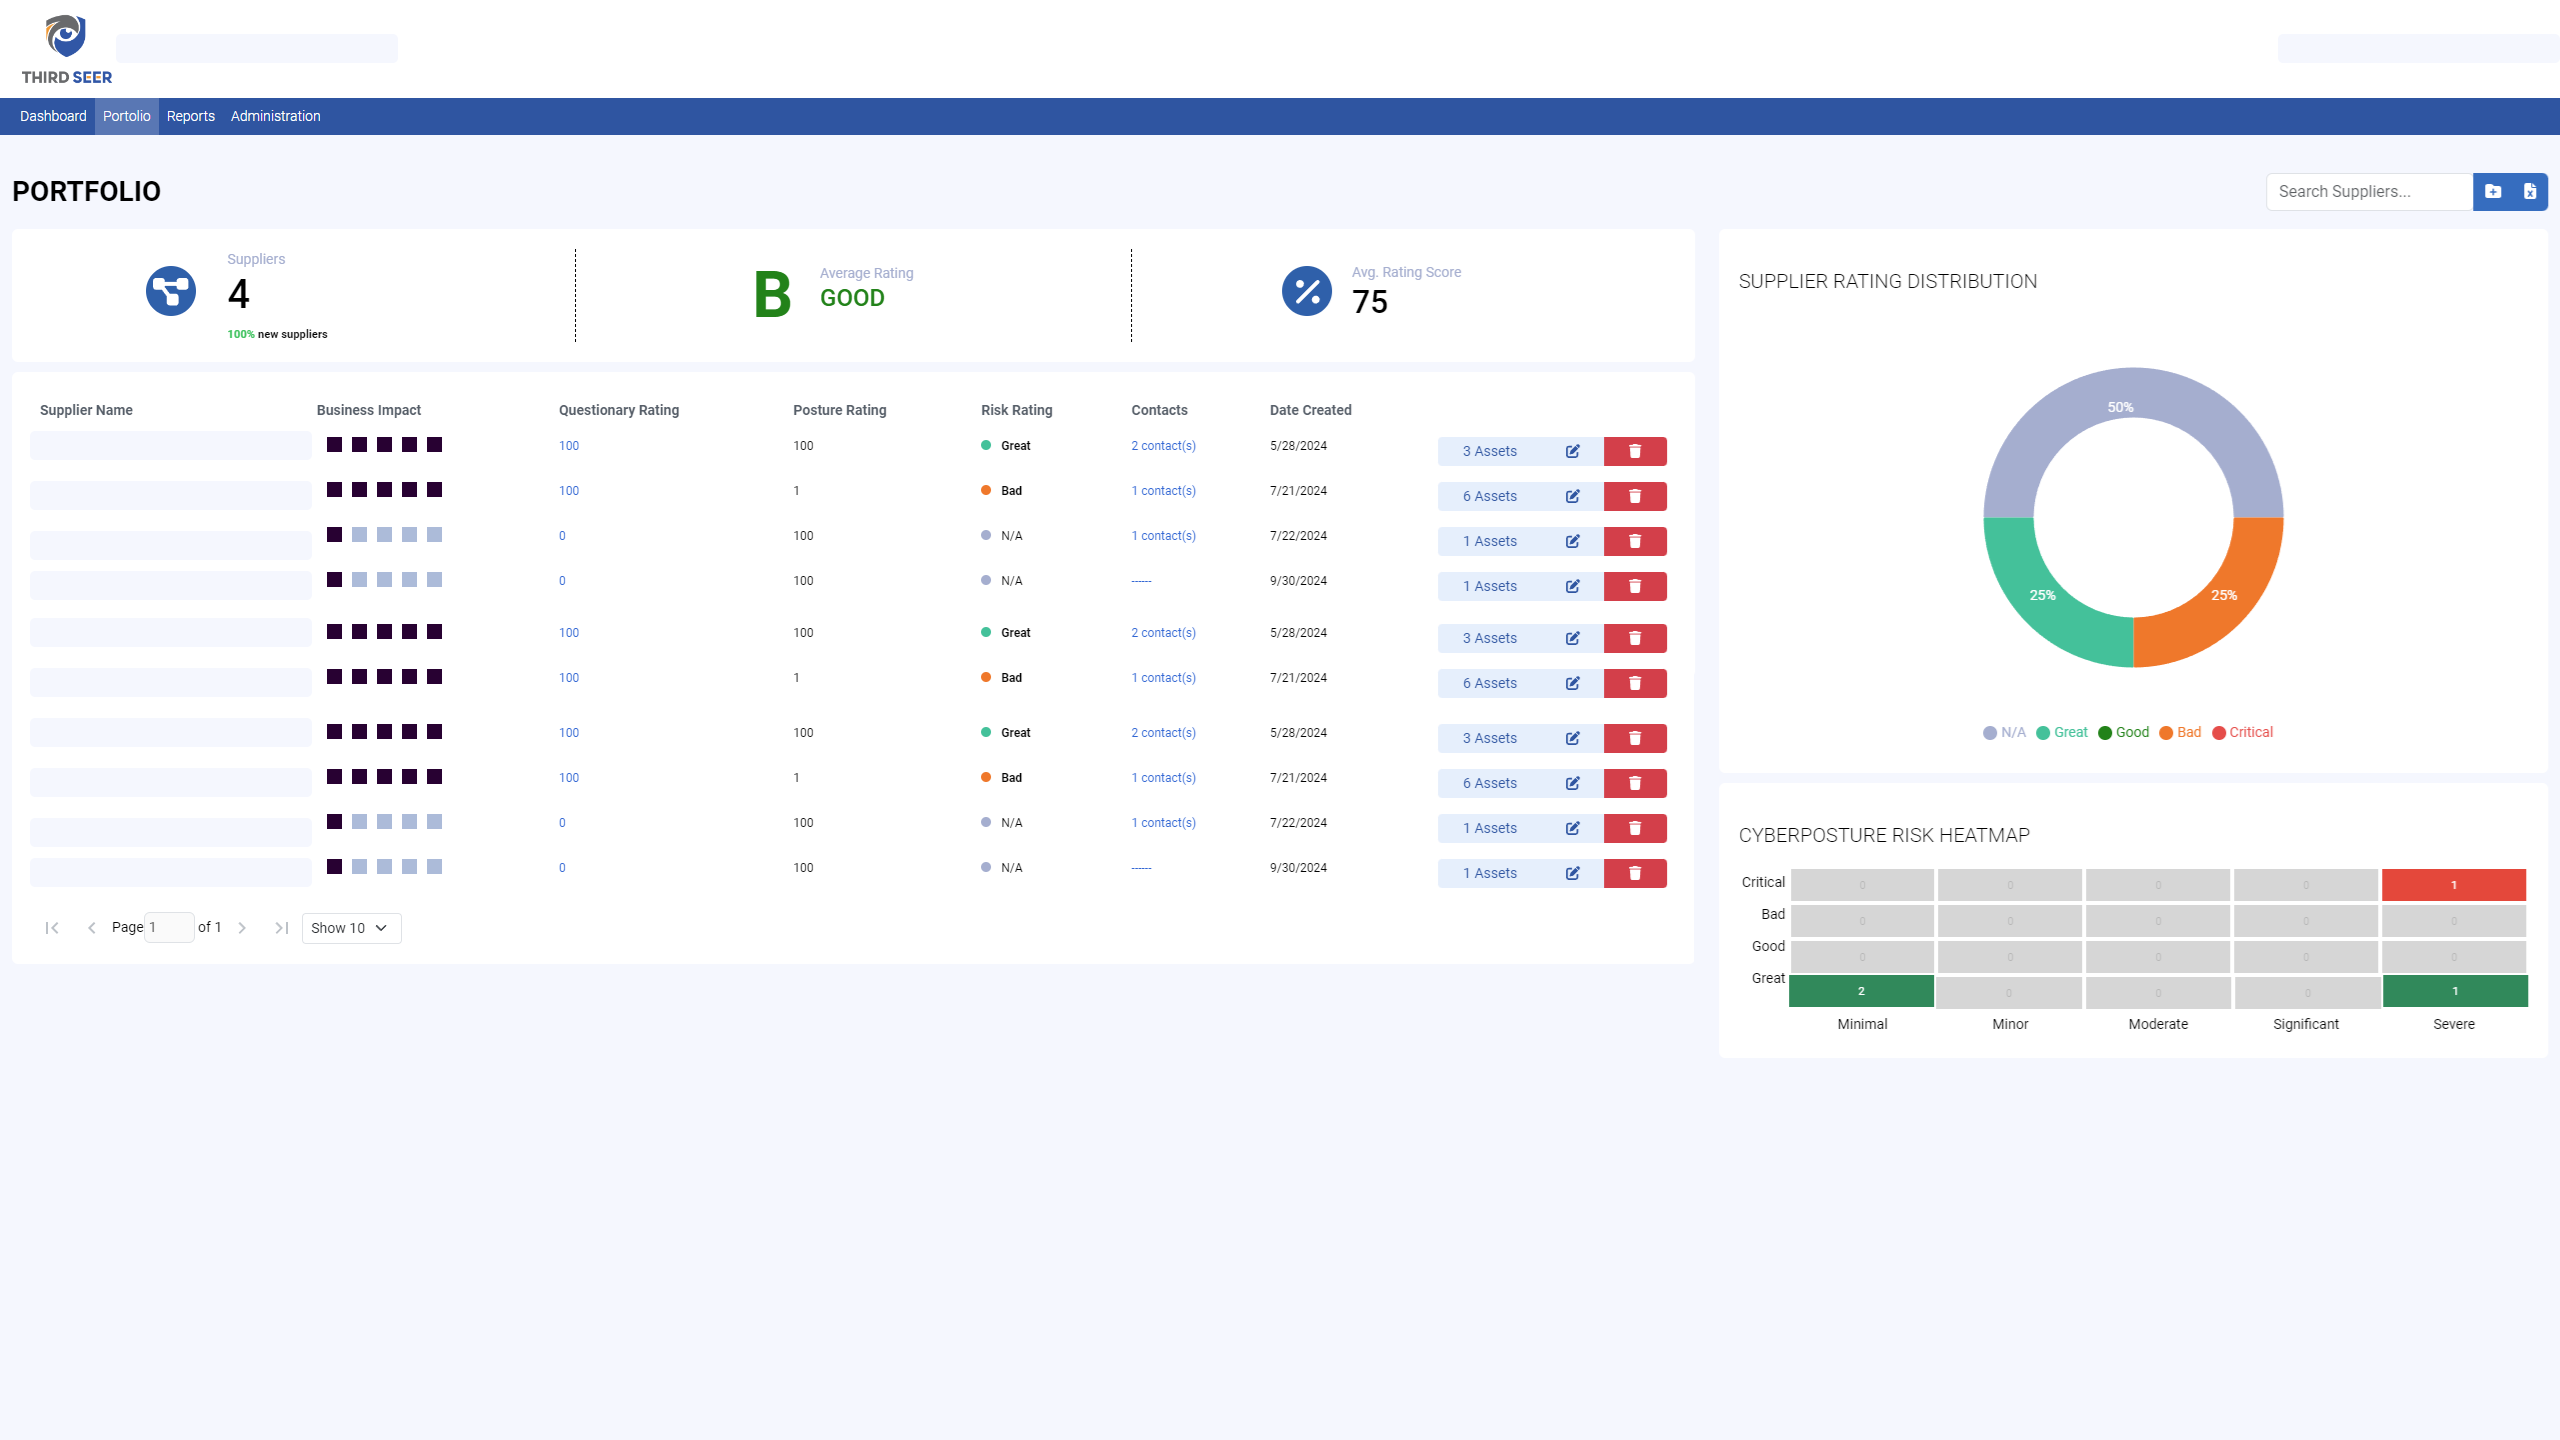
Task: Click the page number input box
Action: point(169,927)
